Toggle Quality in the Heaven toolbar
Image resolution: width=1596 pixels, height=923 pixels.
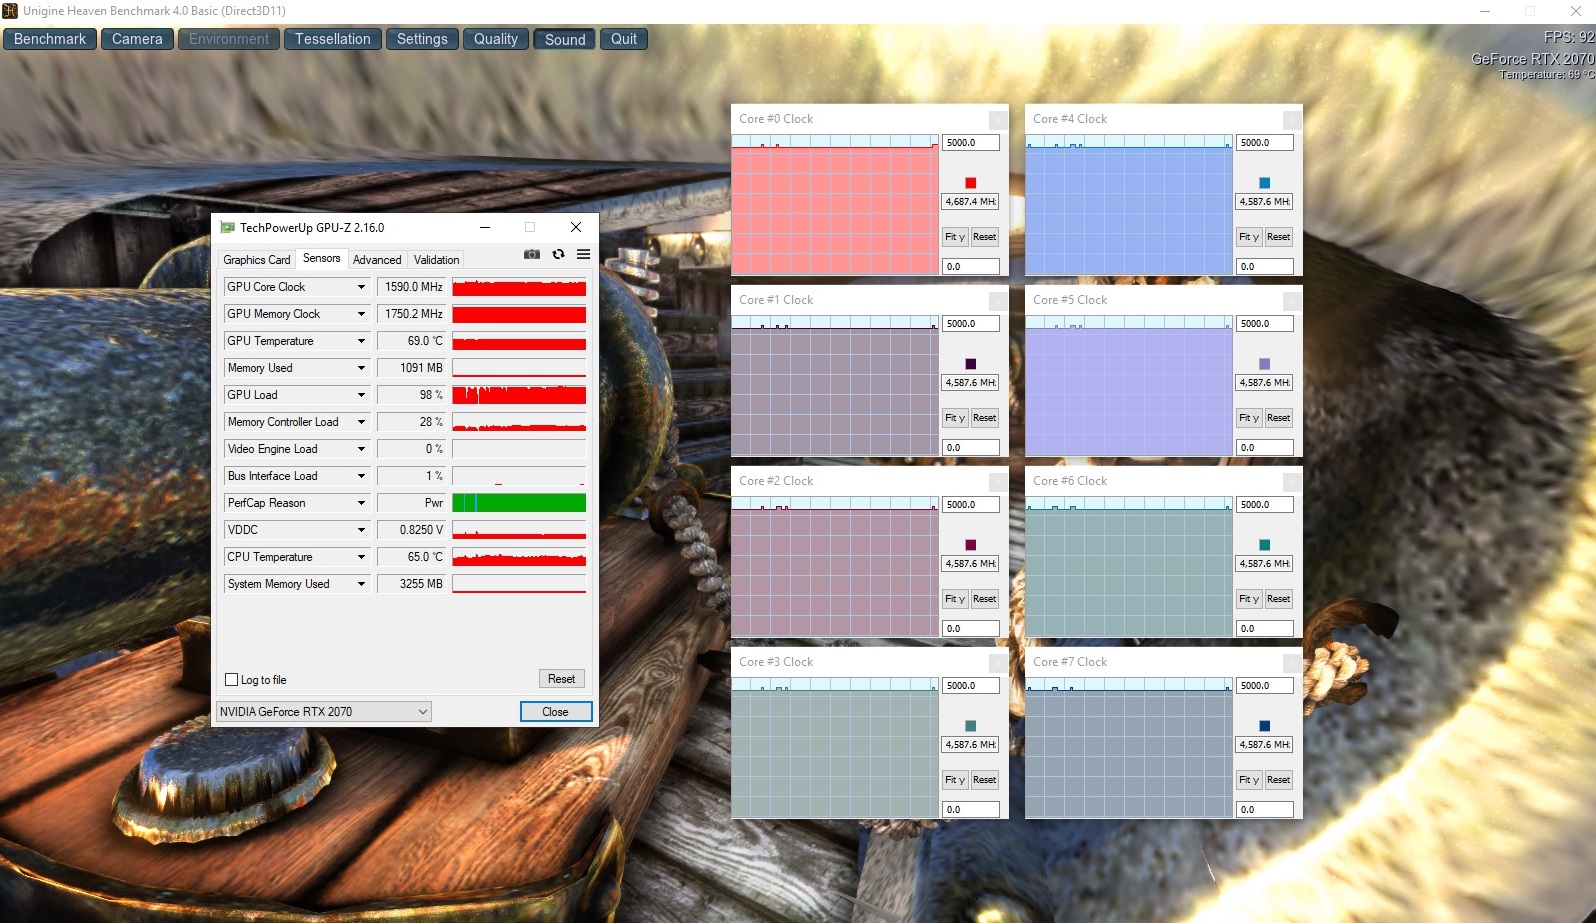coord(496,39)
